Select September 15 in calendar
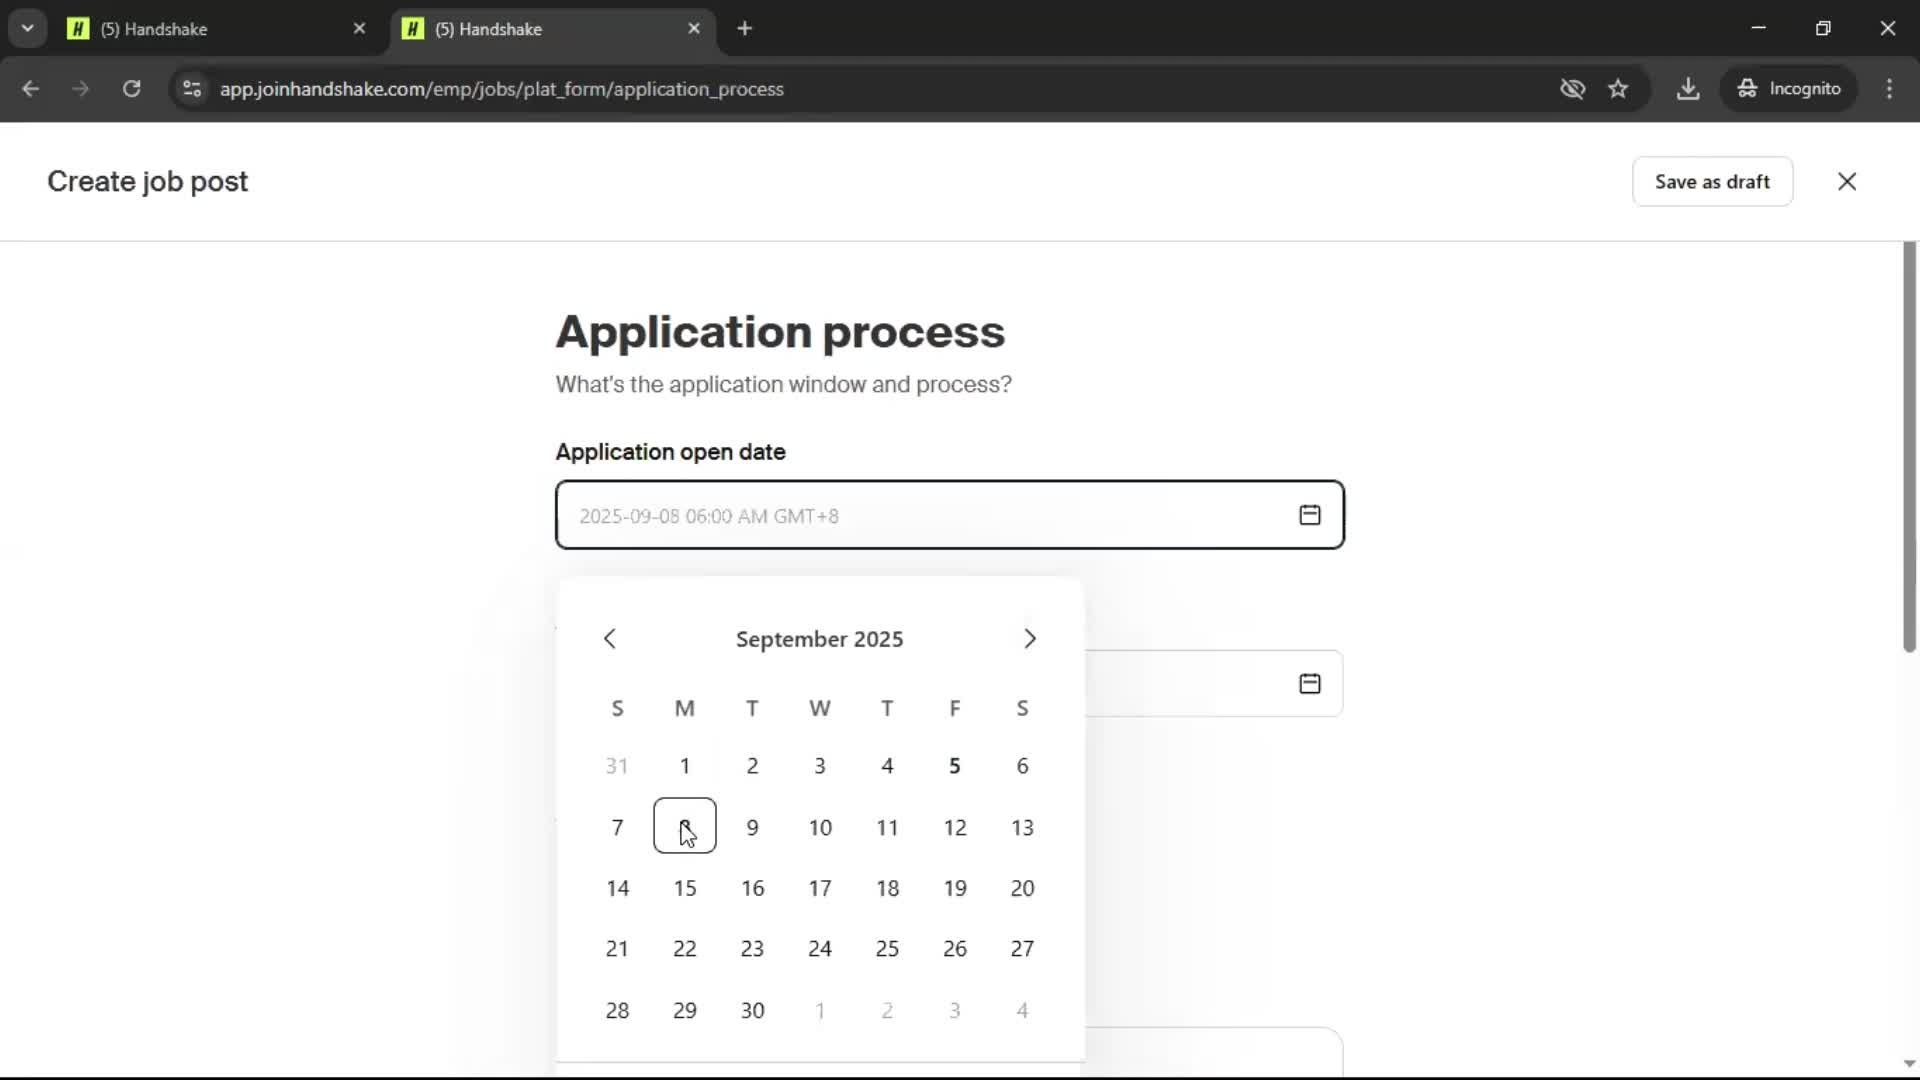This screenshot has height=1080, width=1920. click(685, 888)
